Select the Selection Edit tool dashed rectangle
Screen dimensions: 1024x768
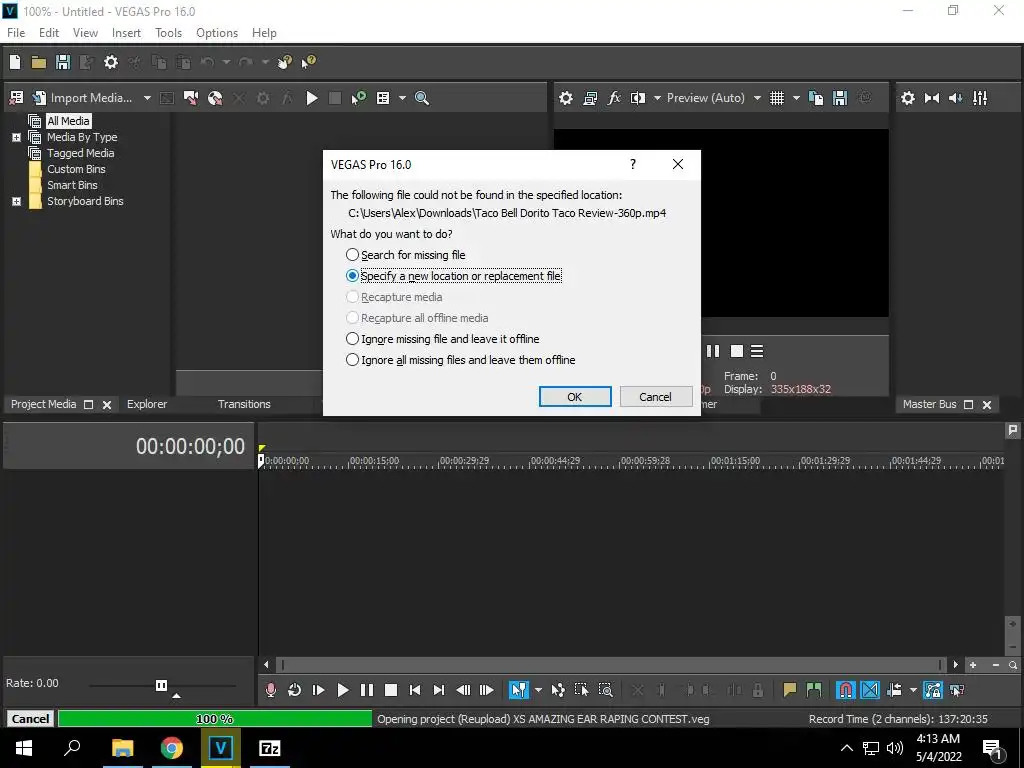tap(581, 690)
